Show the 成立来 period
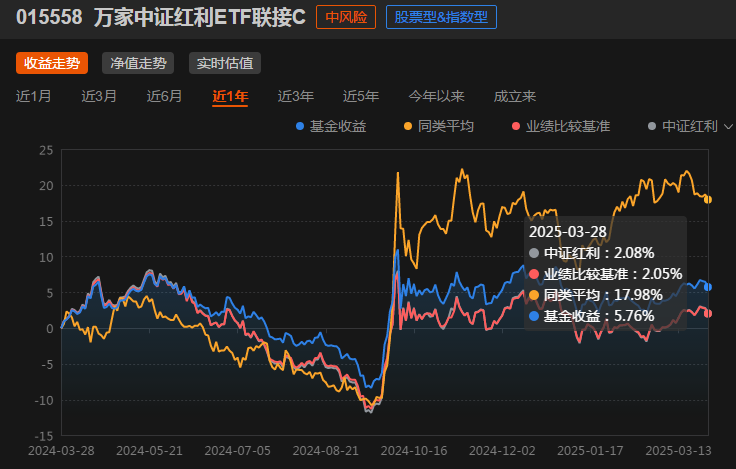Image resolution: width=736 pixels, height=469 pixels. tap(514, 96)
